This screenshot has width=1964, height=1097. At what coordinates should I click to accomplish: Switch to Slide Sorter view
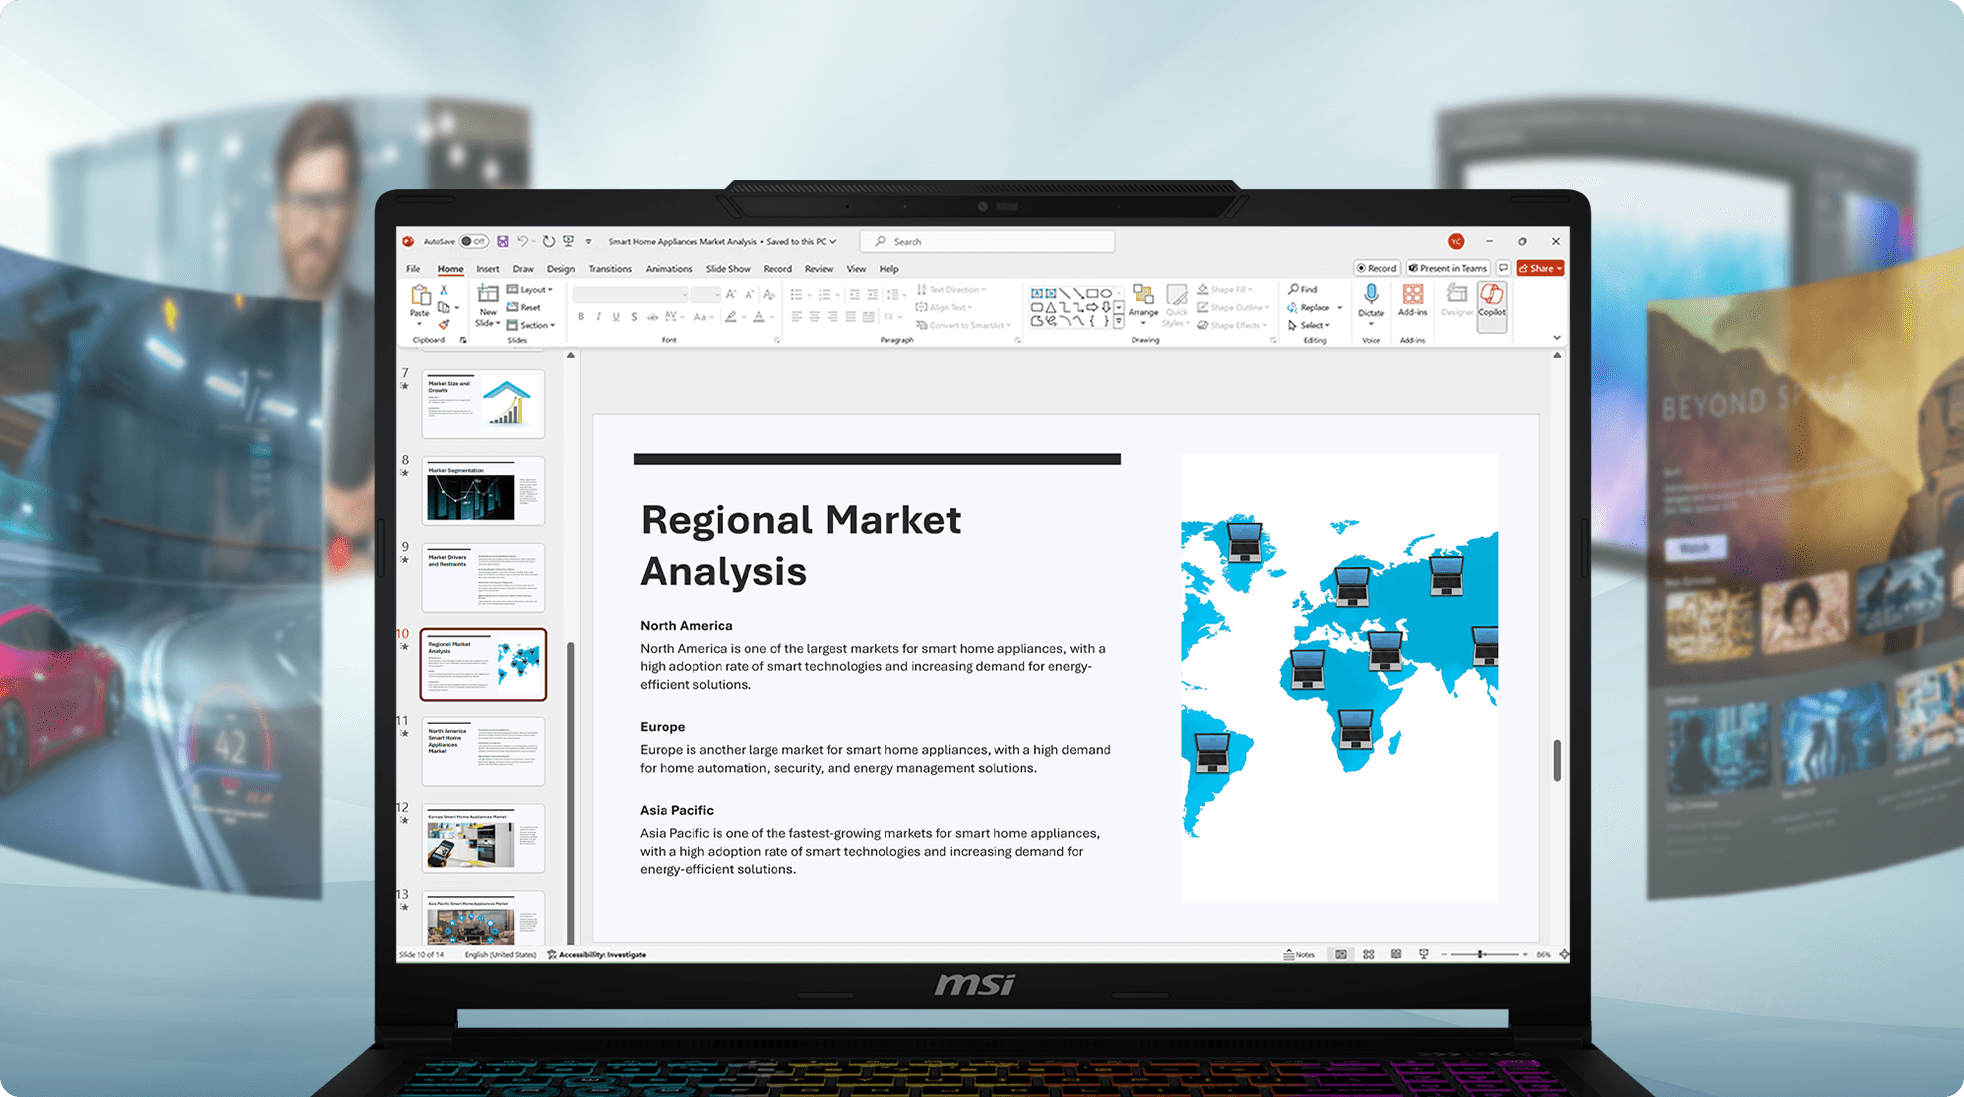pos(1368,954)
